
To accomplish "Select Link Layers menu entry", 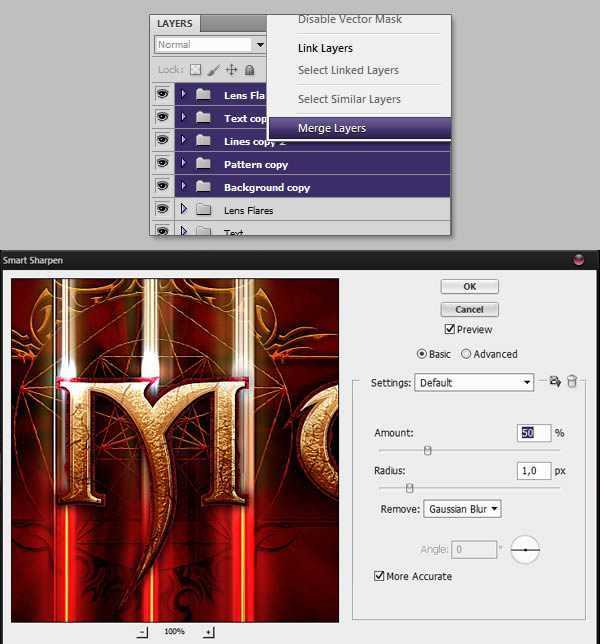I will pyautogui.click(x=325, y=48).
